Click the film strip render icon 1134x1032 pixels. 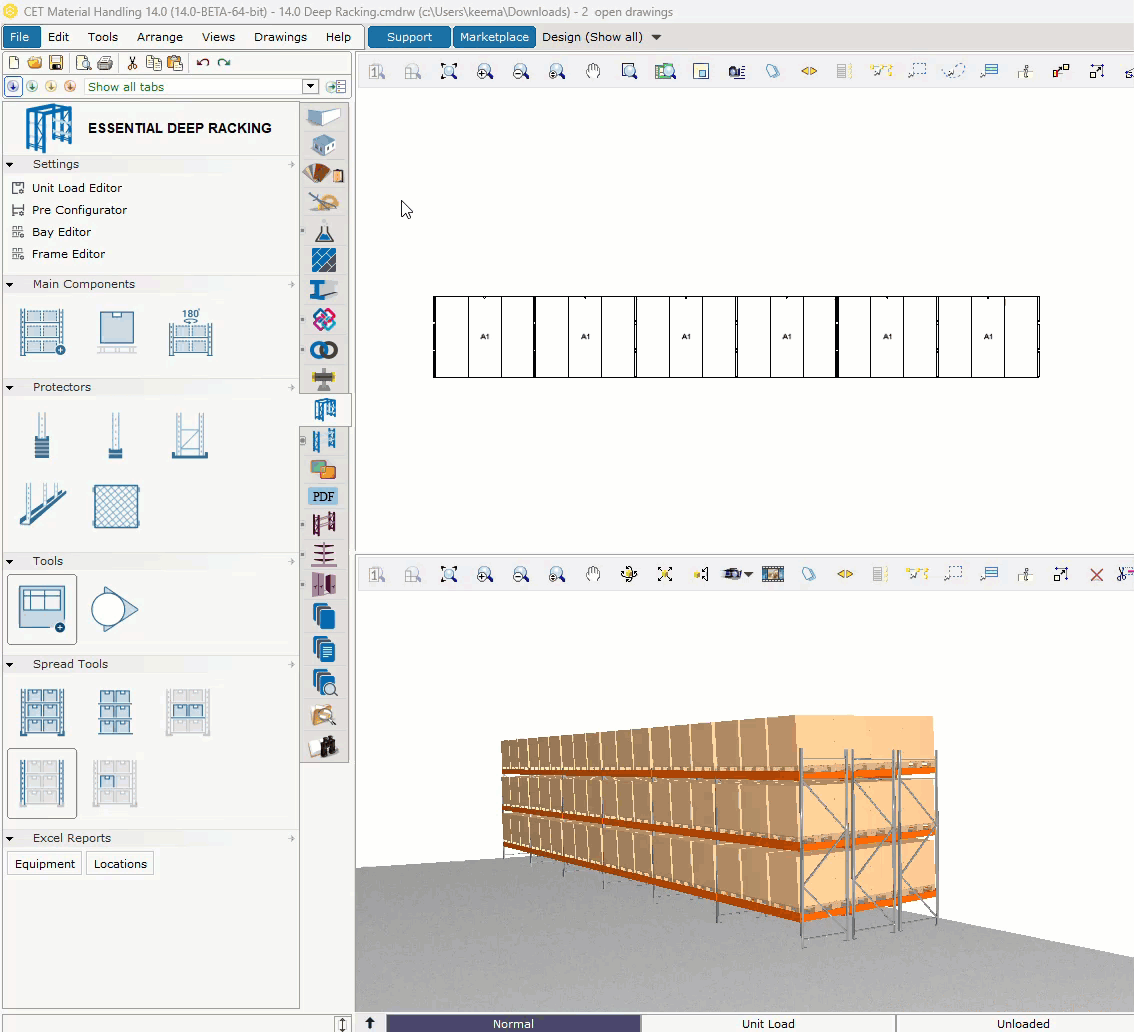(772, 574)
